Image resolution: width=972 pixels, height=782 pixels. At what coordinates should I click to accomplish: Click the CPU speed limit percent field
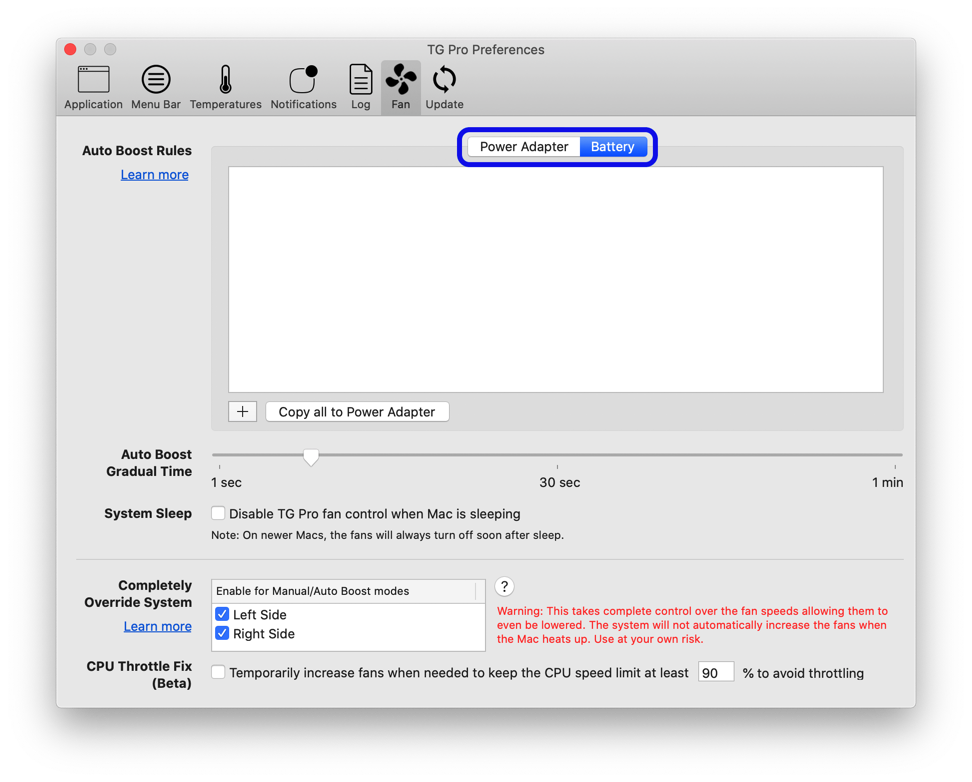[x=716, y=672]
